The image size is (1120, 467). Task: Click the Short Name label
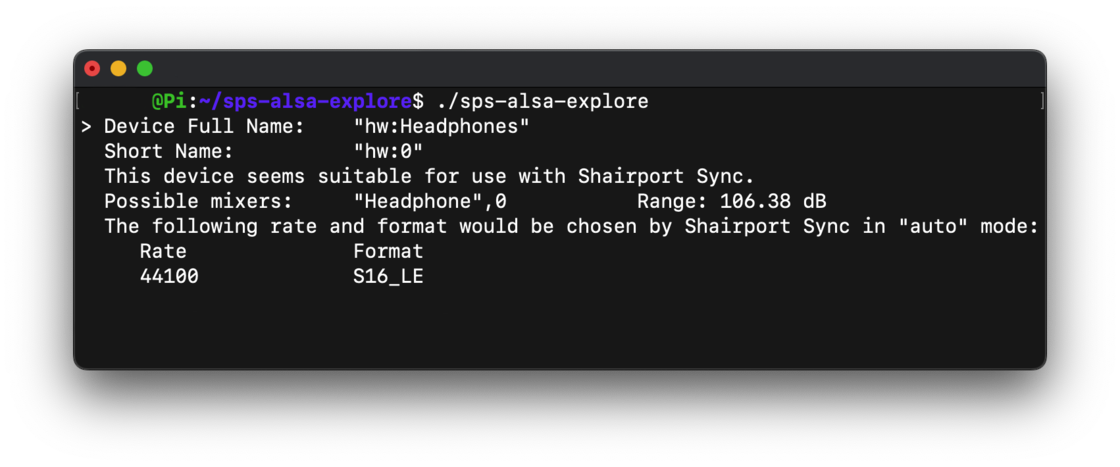pyautogui.click(x=169, y=152)
